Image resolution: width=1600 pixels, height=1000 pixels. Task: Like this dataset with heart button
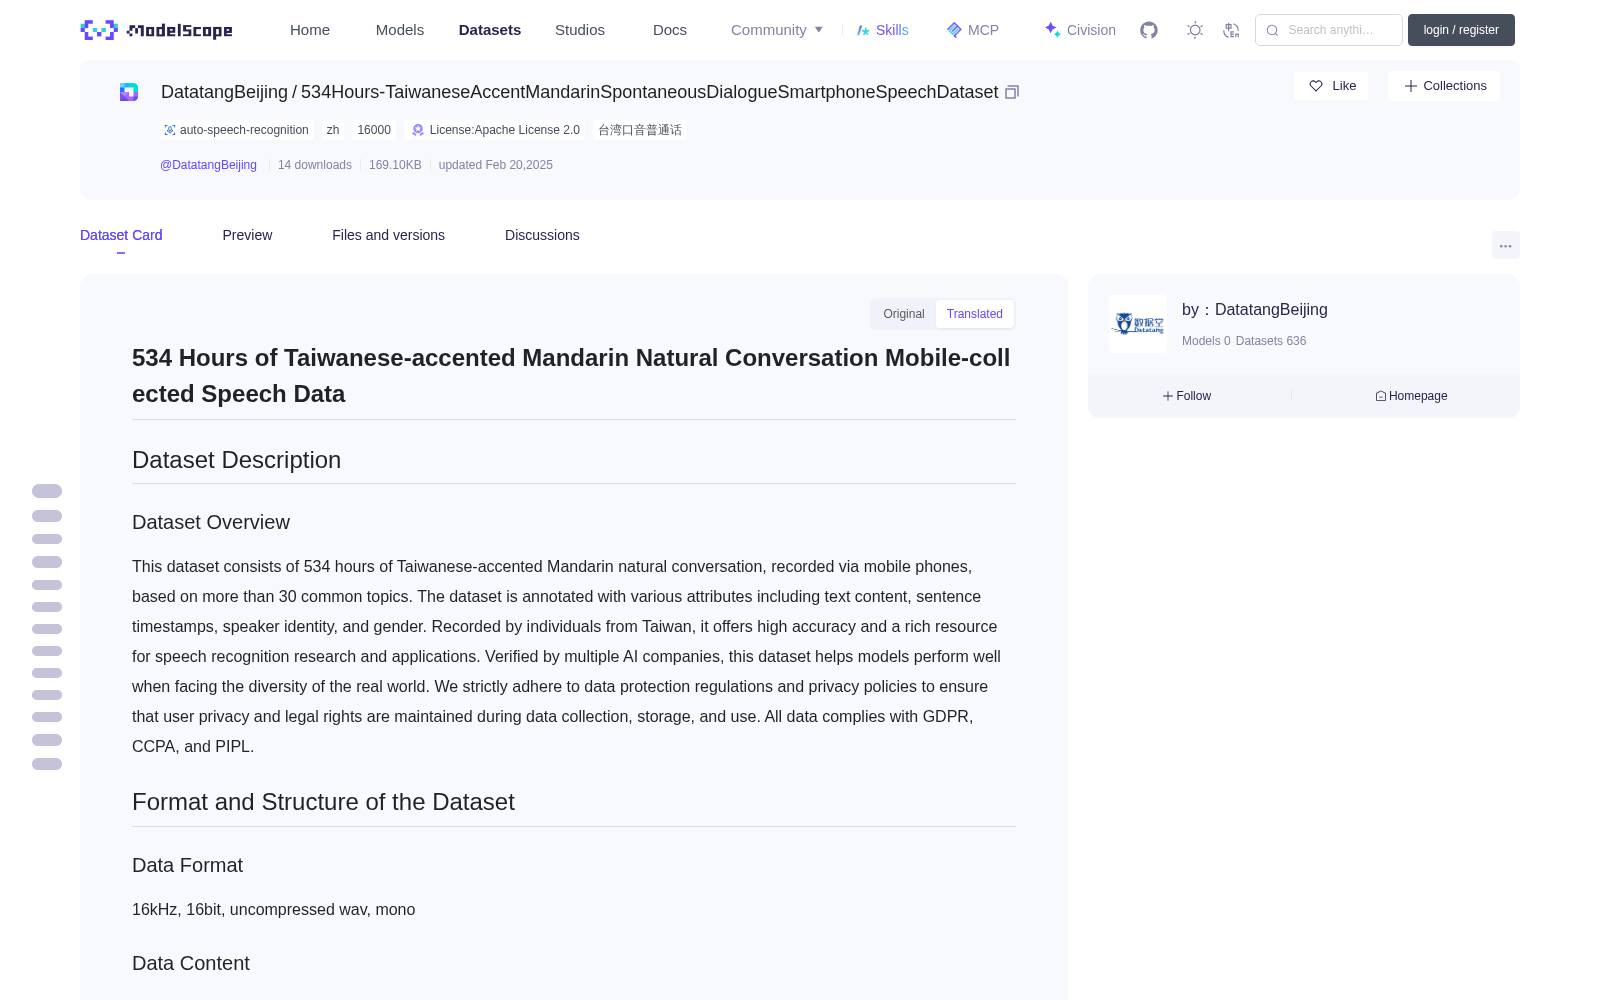pyautogui.click(x=1331, y=86)
